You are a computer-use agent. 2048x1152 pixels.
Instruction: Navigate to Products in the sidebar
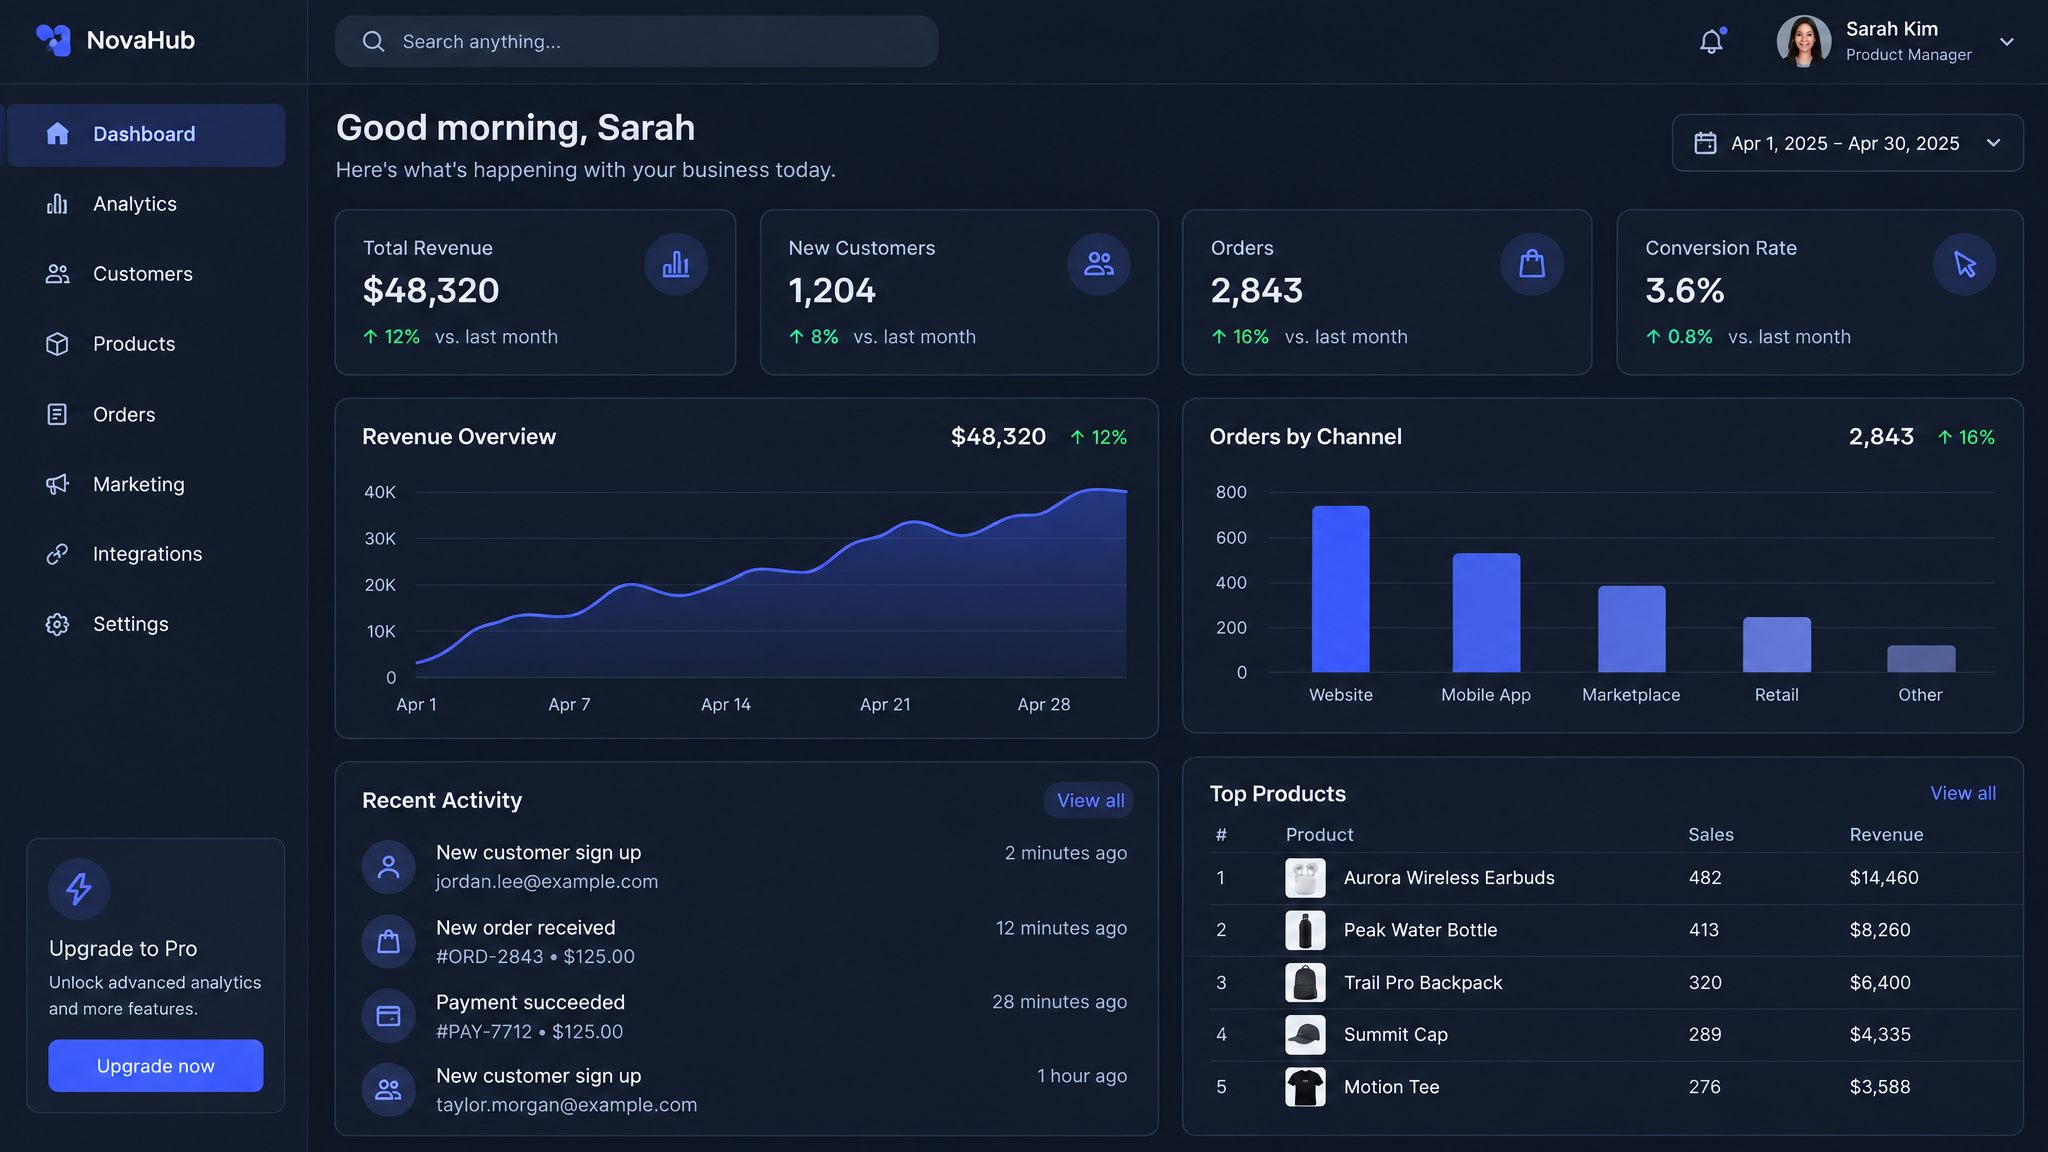click(x=146, y=344)
